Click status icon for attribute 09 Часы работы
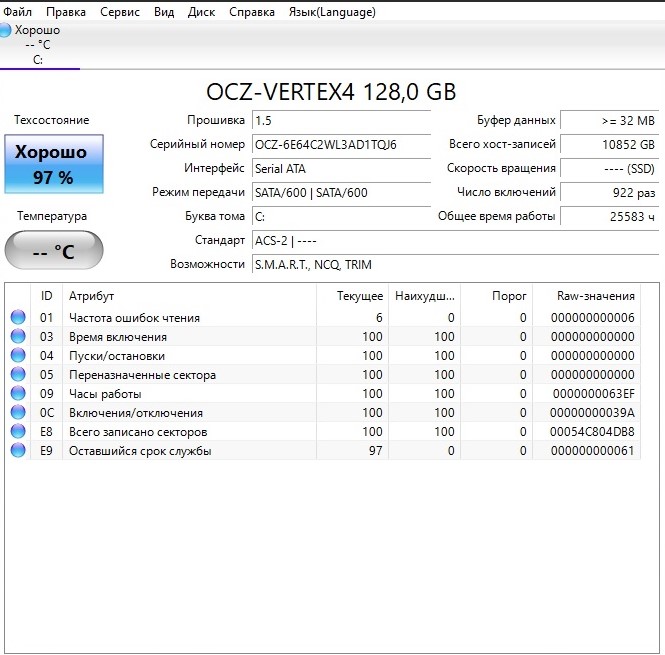Image resolution: width=665 pixels, height=655 pixels. click(18, 393)
